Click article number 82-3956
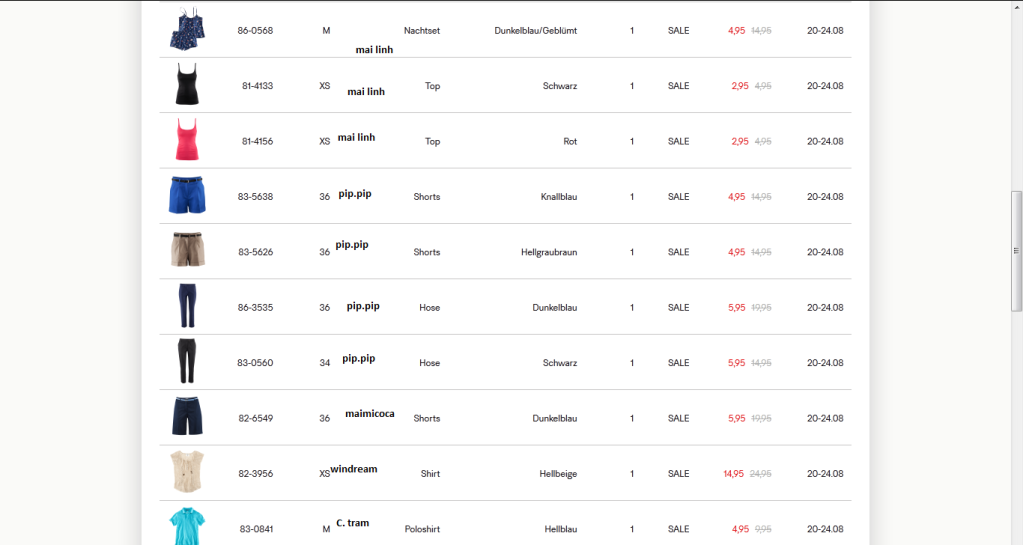This screenshot has width=1023, height=545. tap(255, 474)
